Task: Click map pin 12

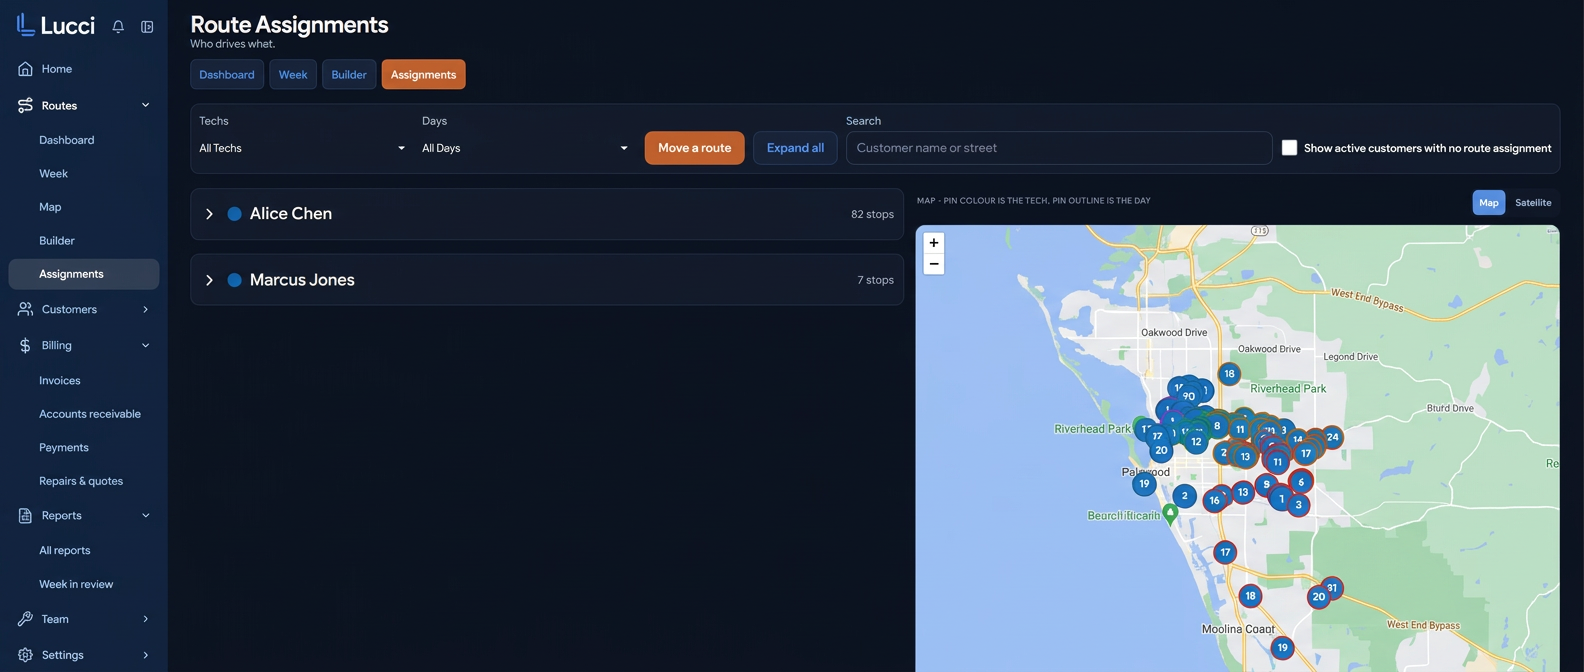Action: (1196, 441)
